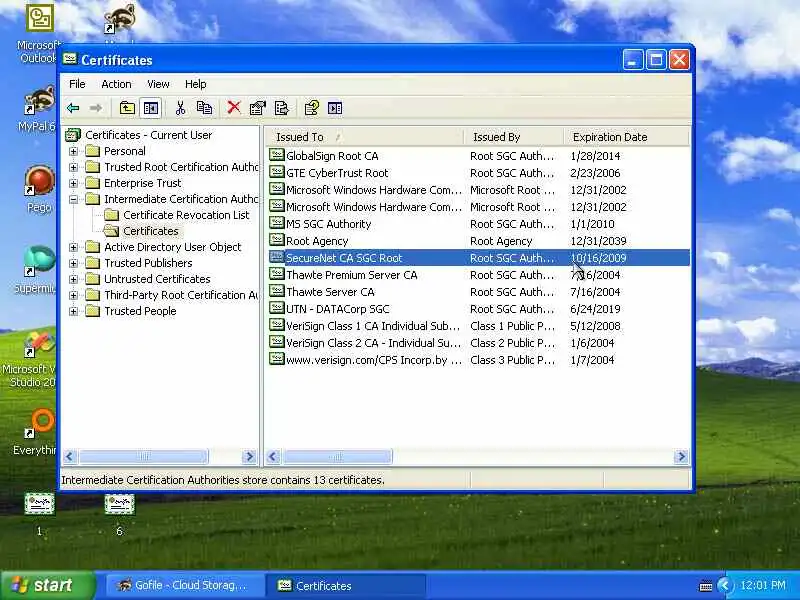The height and width of the screenshot is (600, 800).
Task: Open the Help menu
Action: 195,84
